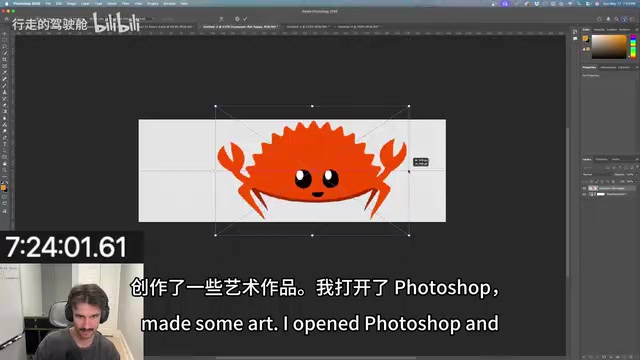Image resolution: width=640 pixels, height=360 pixels.
Task: Select the History Brush tool
Action: click(x=4, y=99)
